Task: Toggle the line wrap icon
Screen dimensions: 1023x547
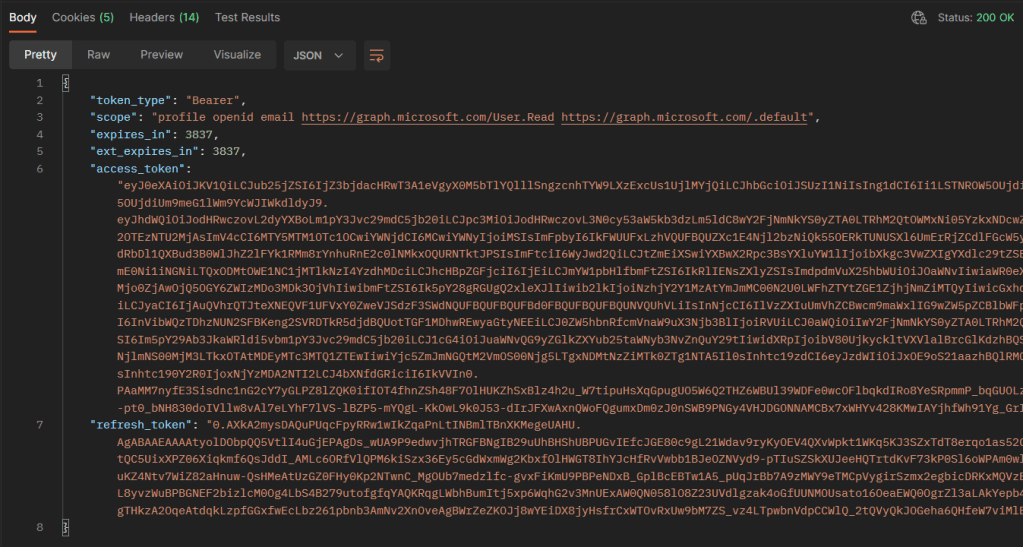Action: [x=376, y=55]
